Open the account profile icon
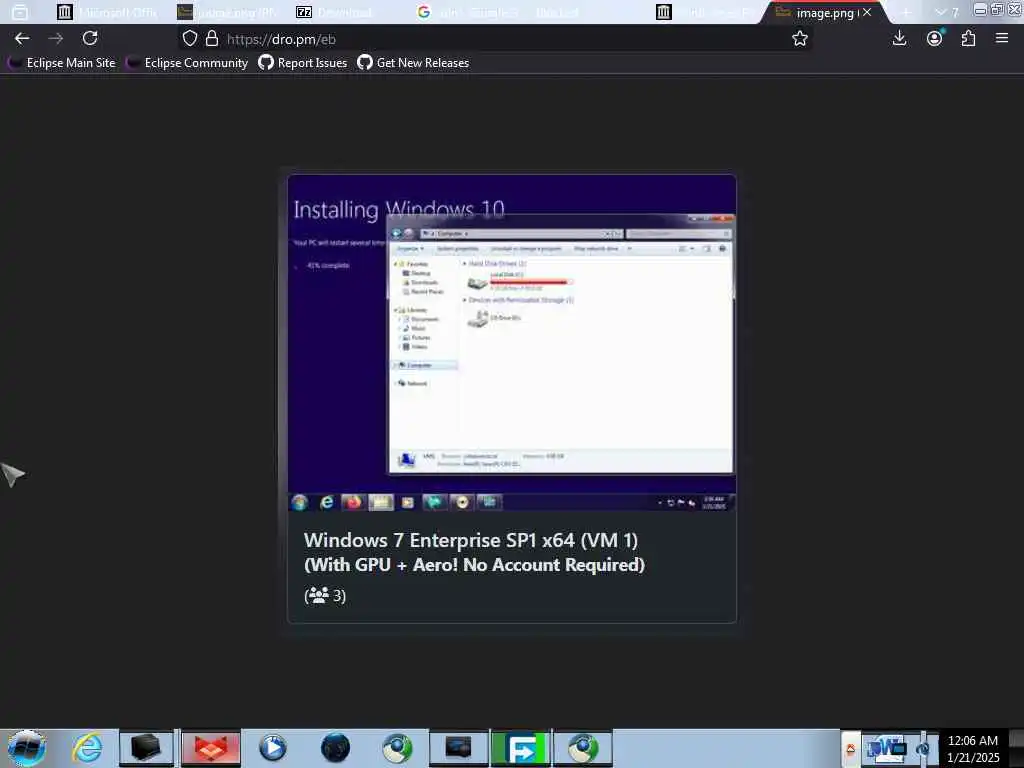The width and height of the screenshot is (1024, 768). 935,39
